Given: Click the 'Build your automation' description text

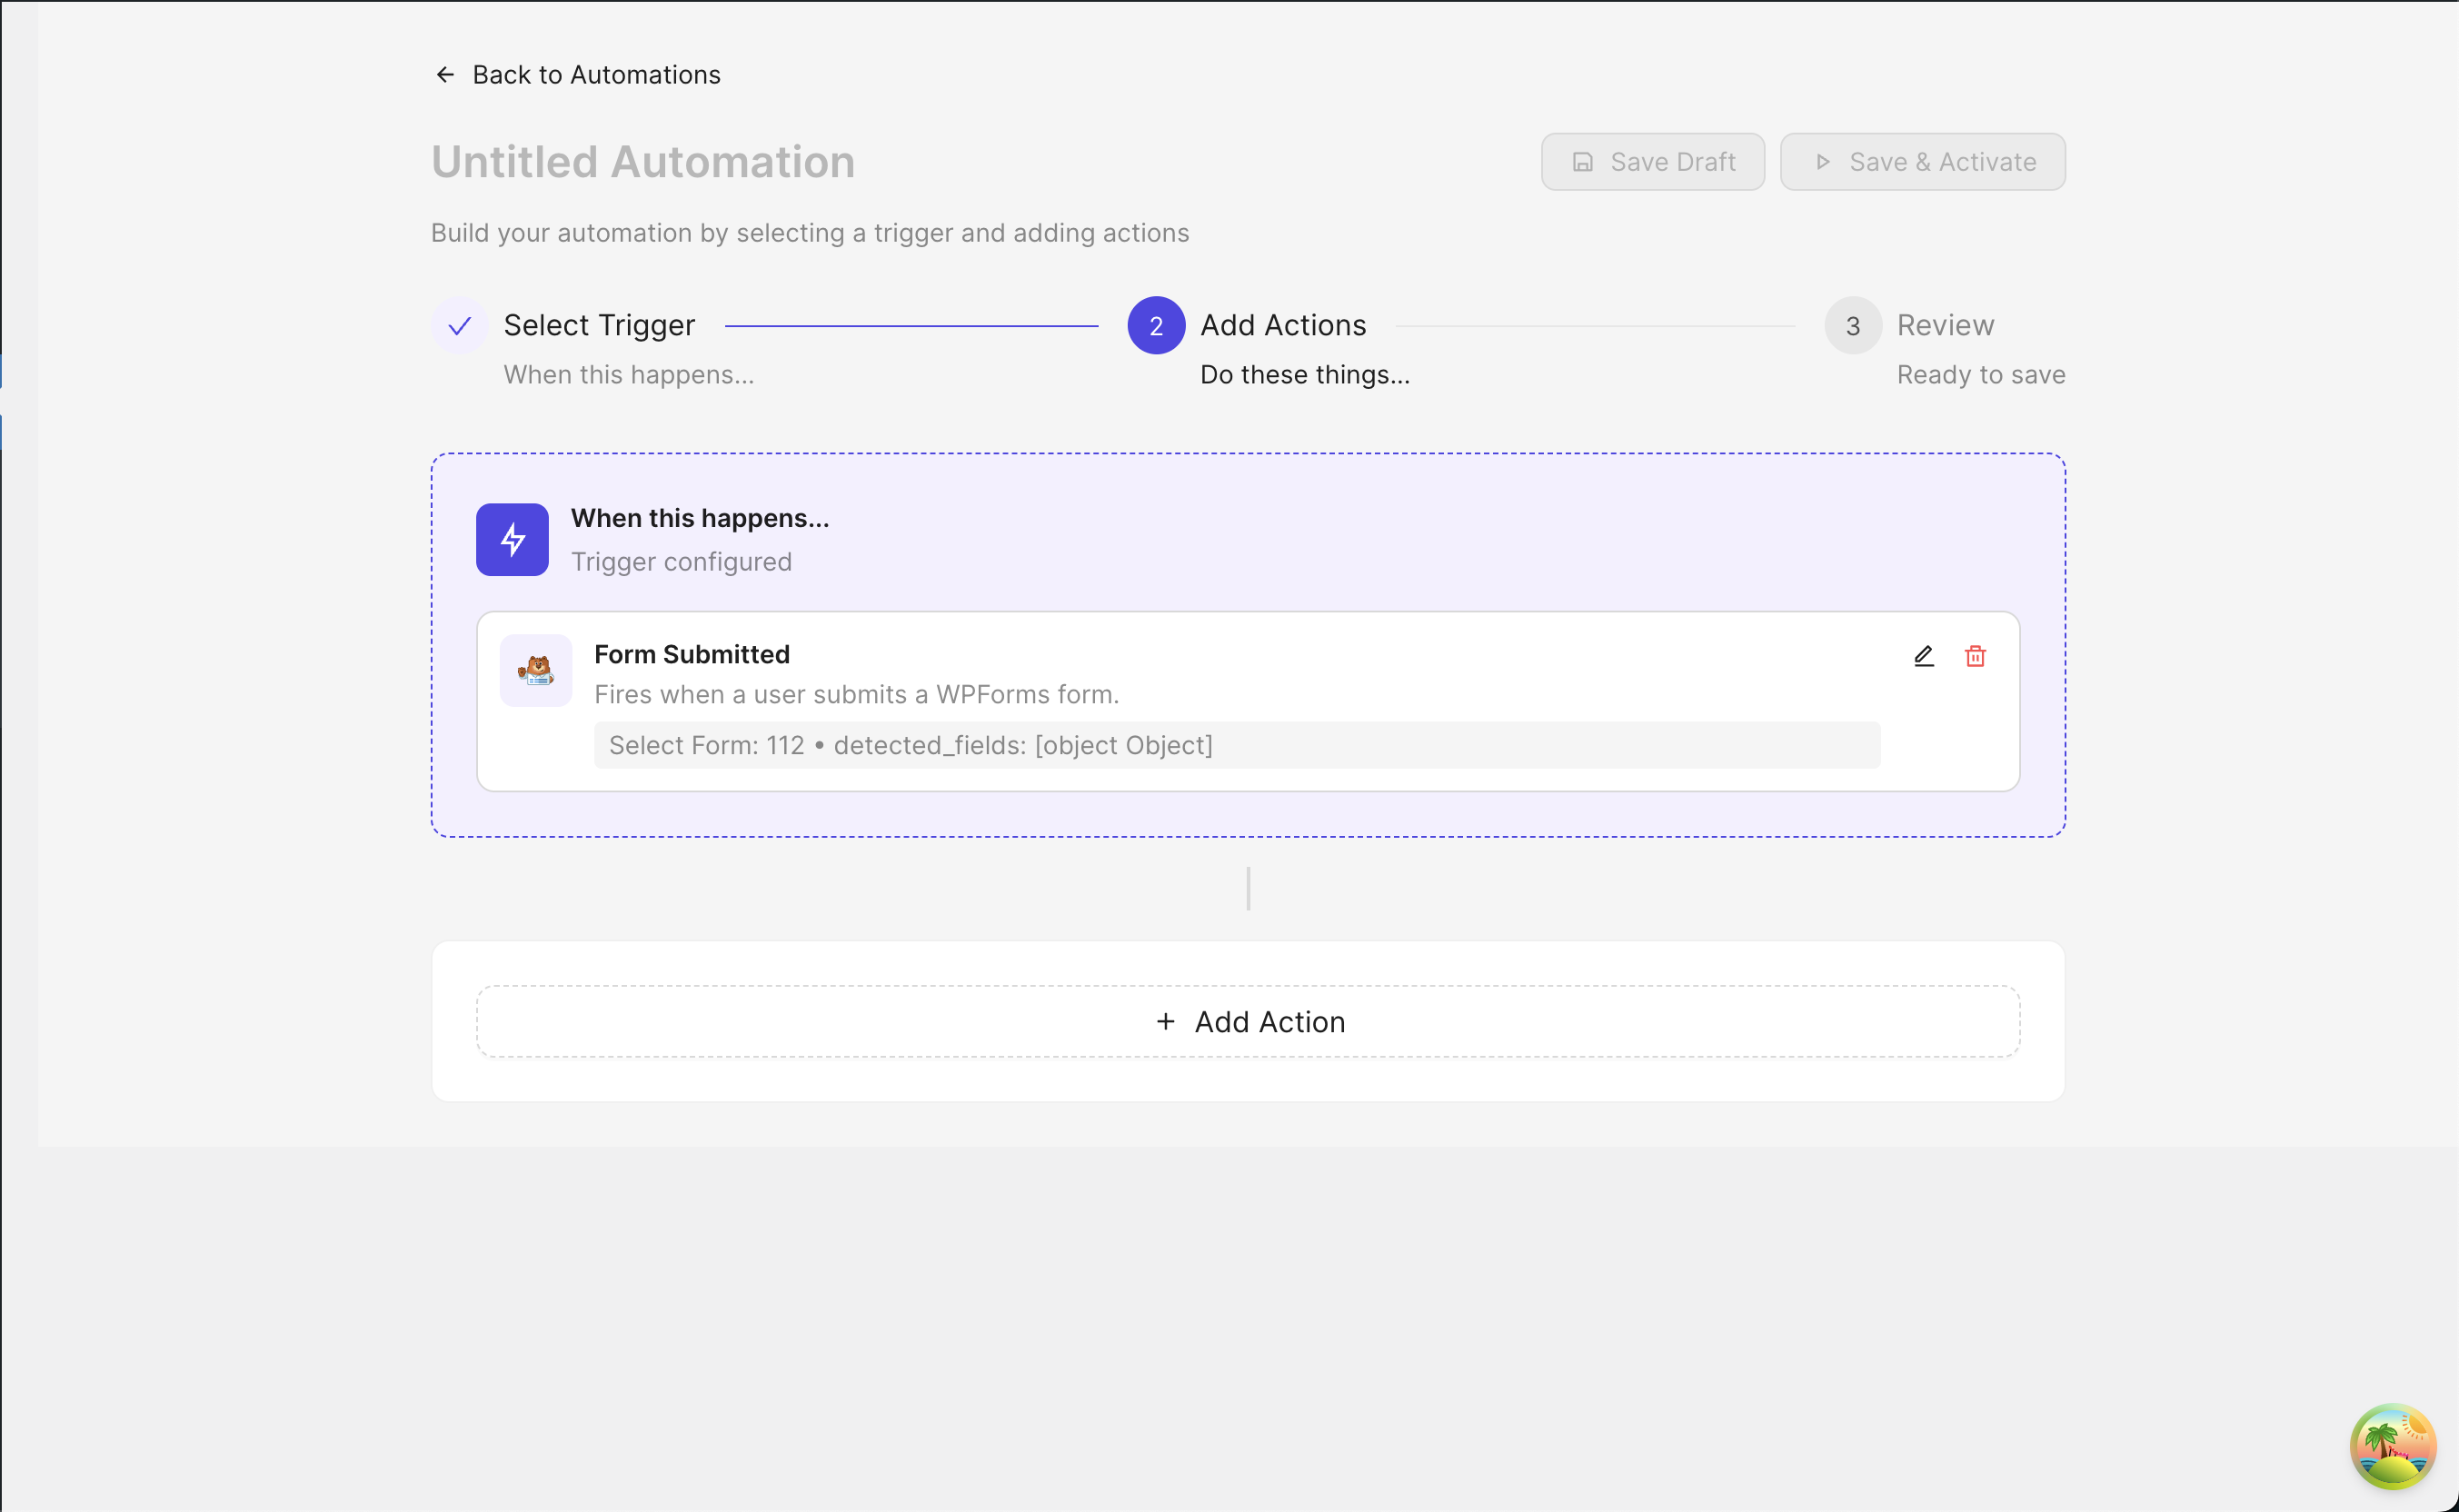Looking at the screenshot, I should click(x=810, y=233).
